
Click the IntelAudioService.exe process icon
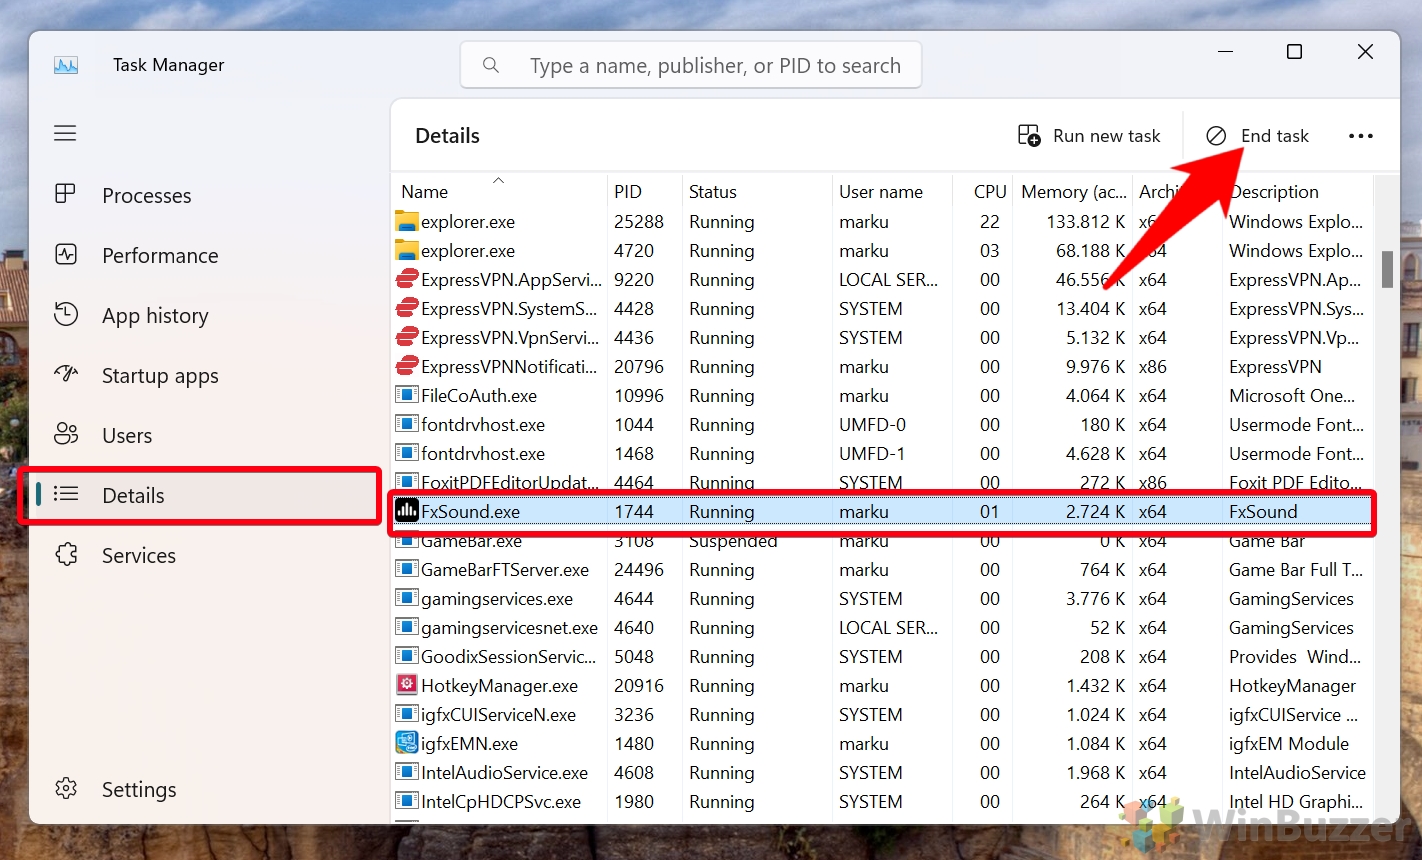point(407,772)
